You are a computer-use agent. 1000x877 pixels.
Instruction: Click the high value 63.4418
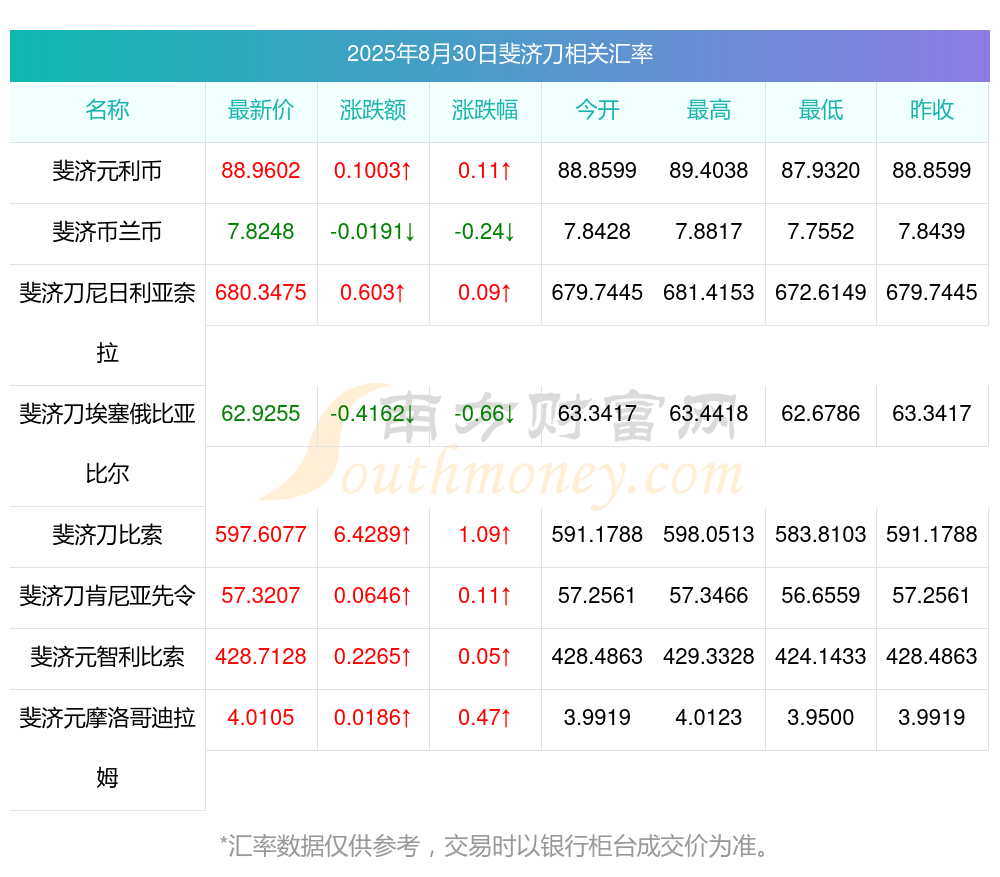(709, 413)
